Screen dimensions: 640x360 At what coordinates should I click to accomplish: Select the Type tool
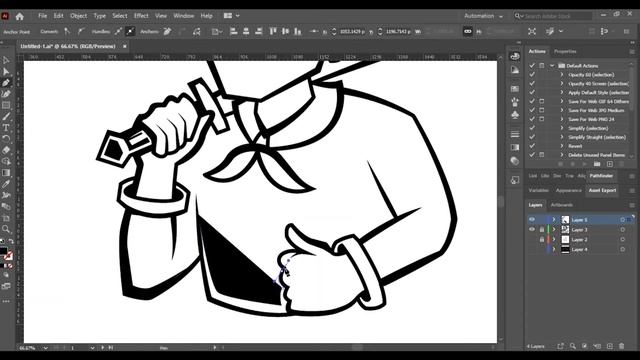[6, 128]
